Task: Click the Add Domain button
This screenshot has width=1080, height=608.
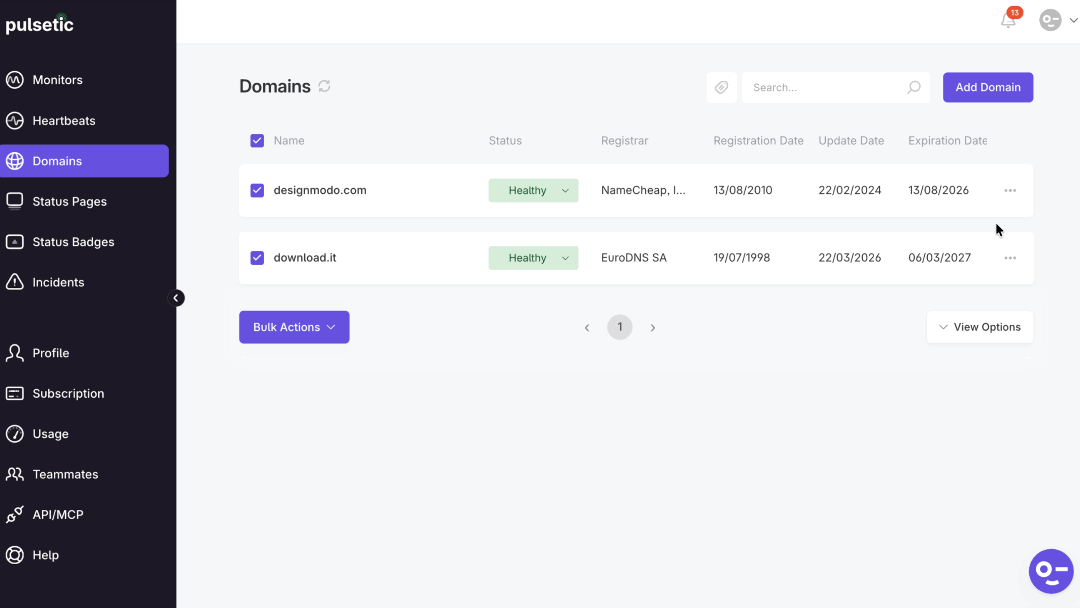Action: tap(988, 87)
